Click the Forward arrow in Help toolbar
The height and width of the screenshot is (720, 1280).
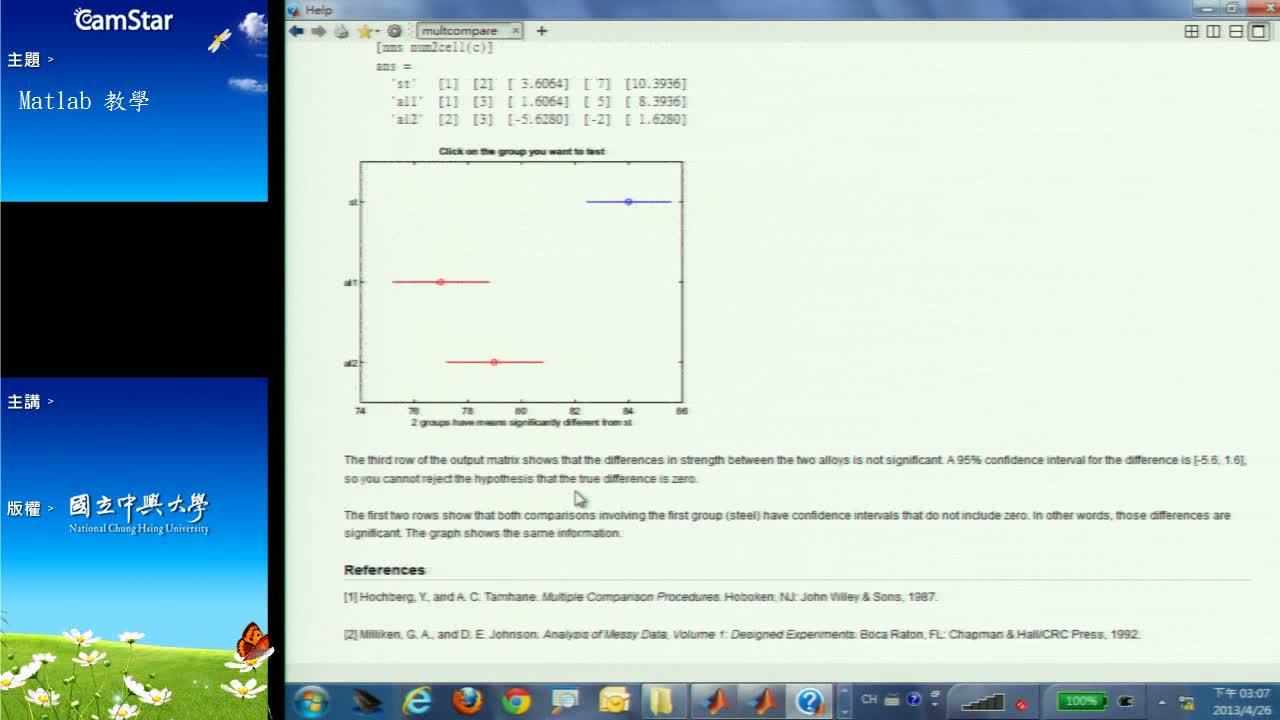[x=318, y=31]
